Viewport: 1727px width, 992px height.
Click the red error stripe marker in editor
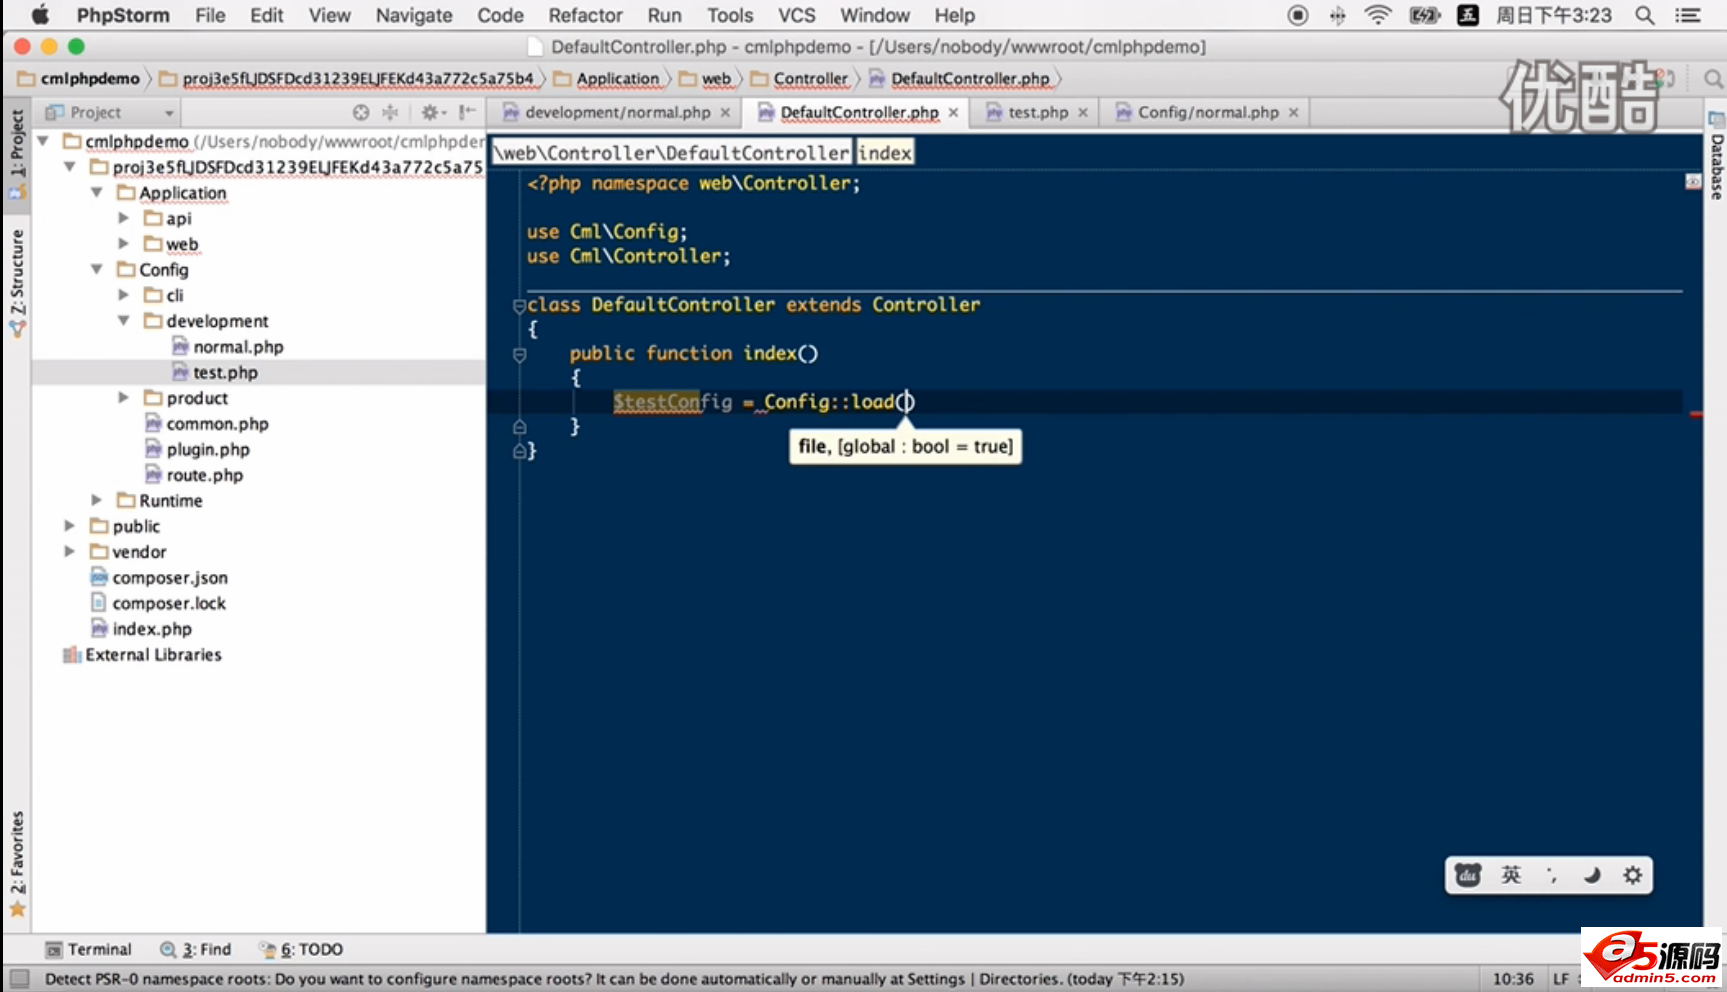(x=1694, y=412)
